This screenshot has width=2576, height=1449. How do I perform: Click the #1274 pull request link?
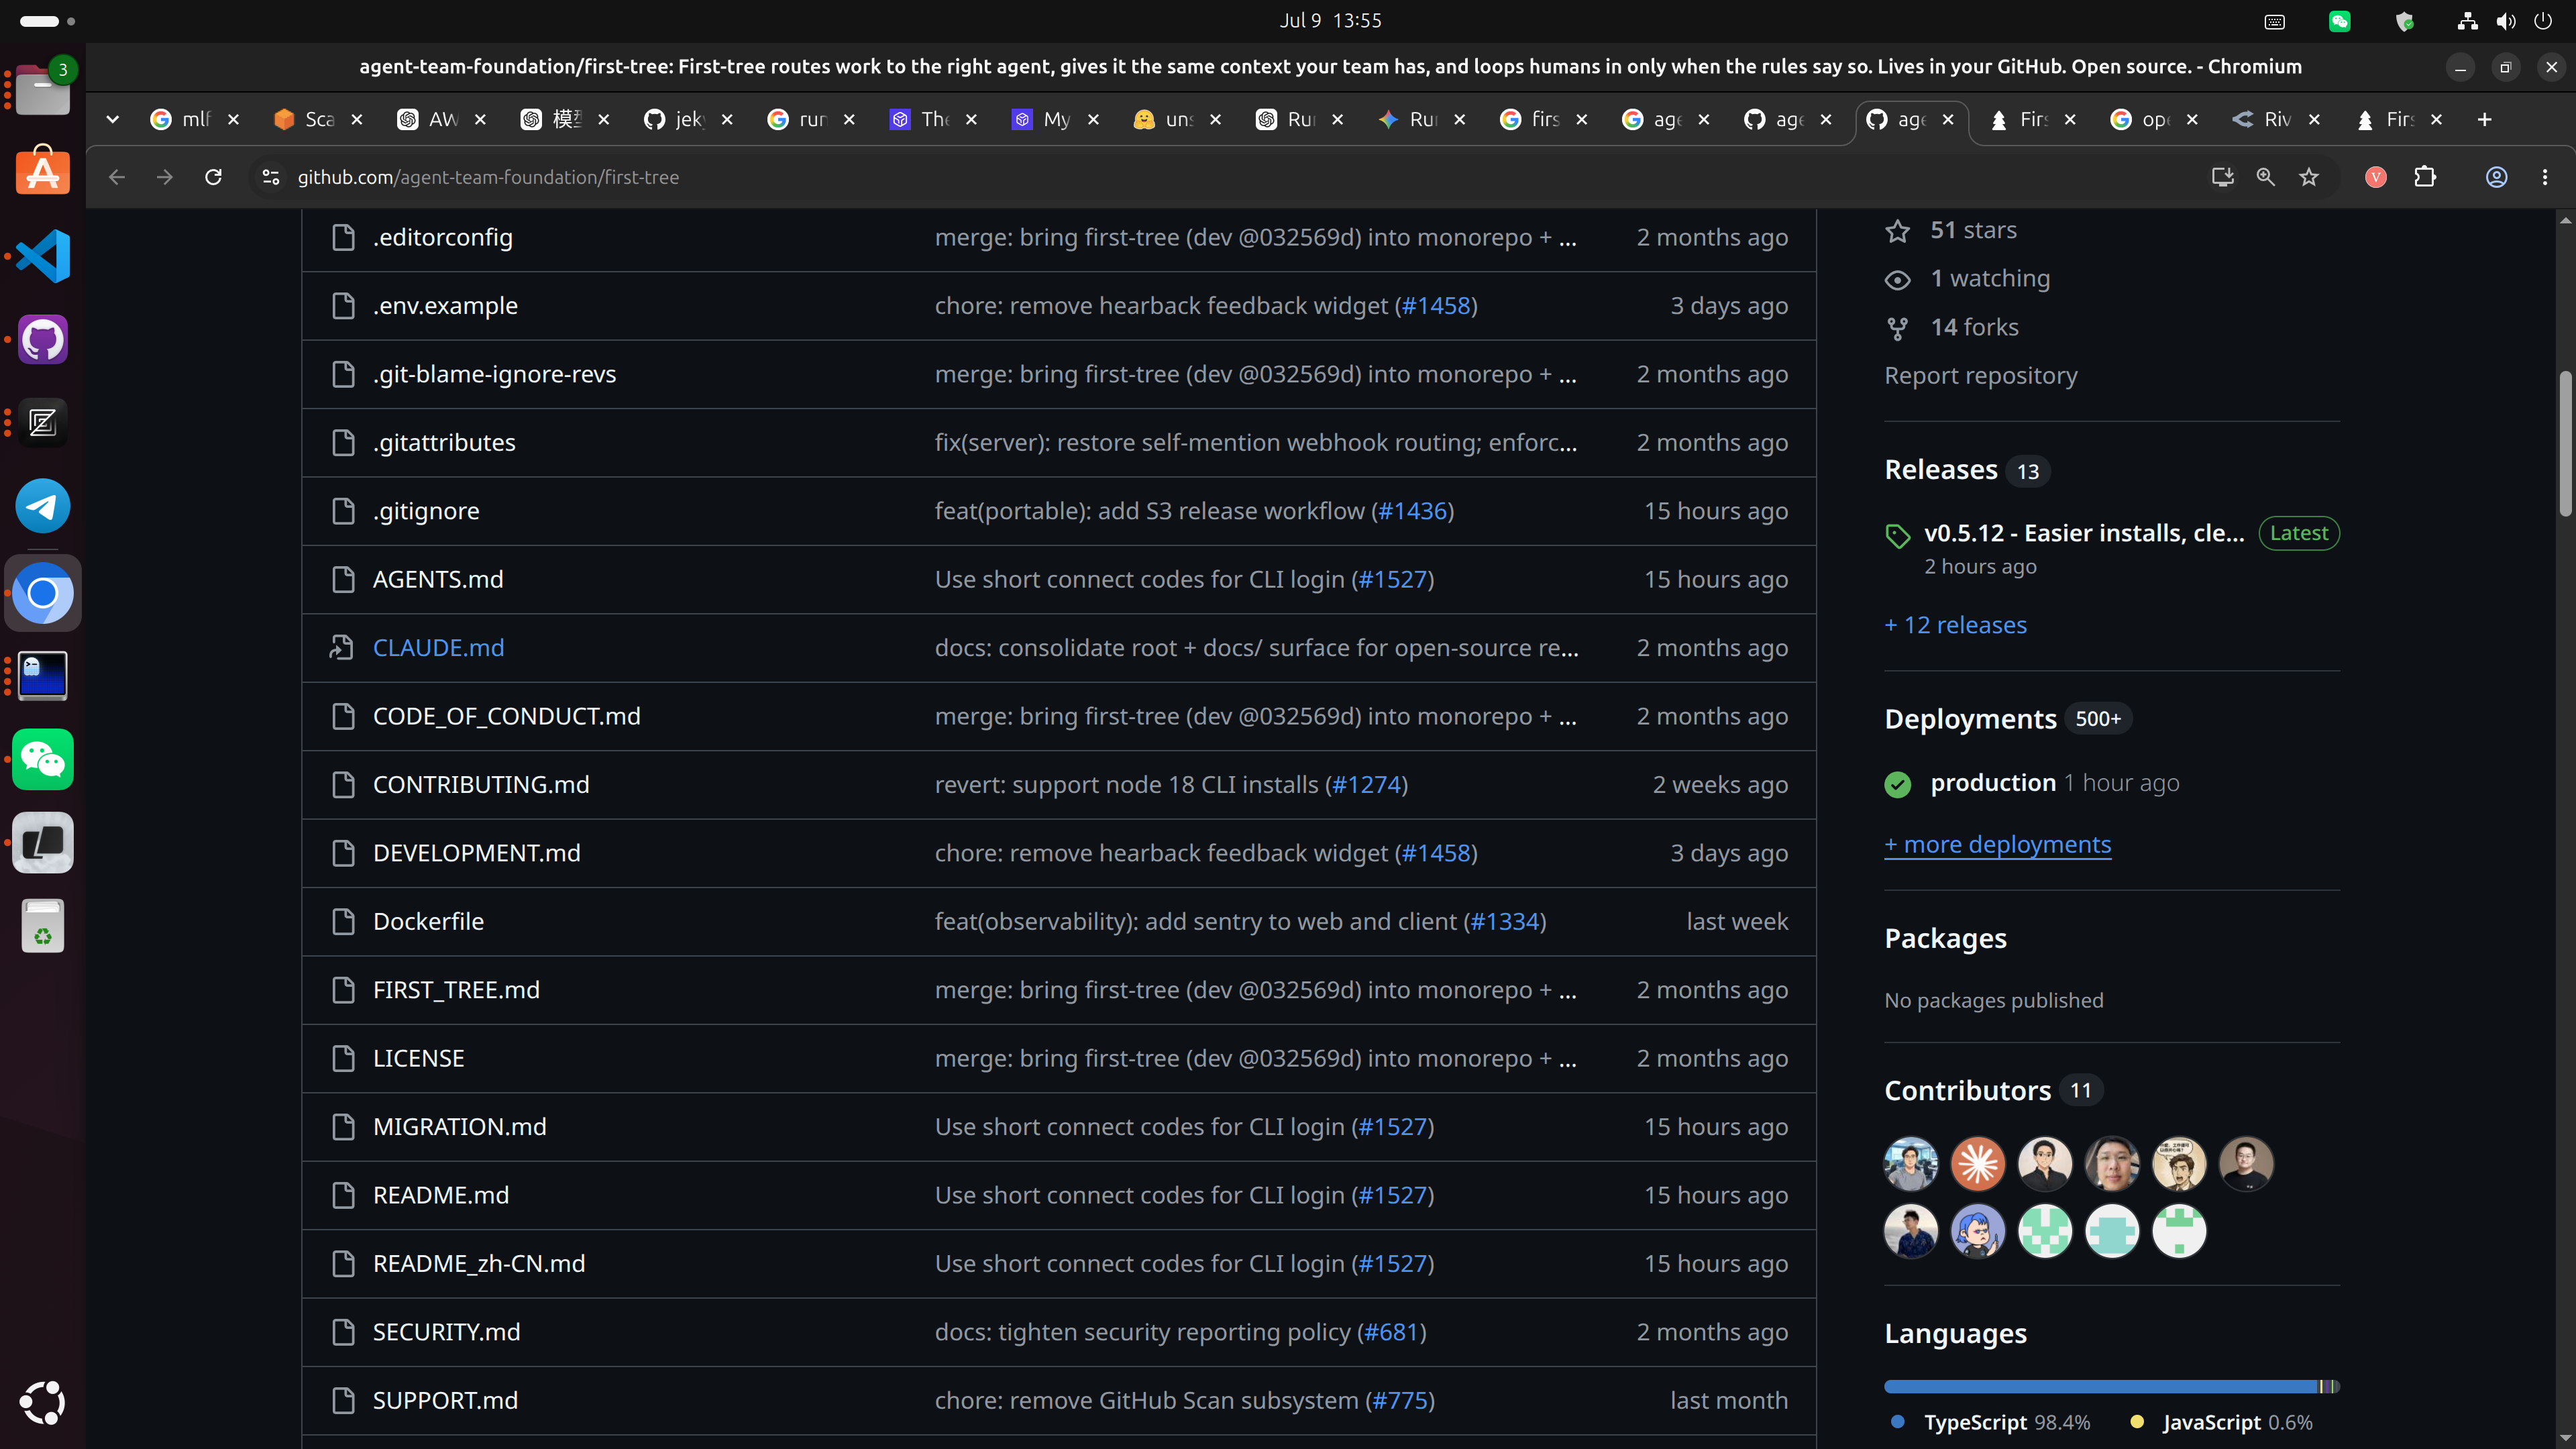(x=1366, y=785)
